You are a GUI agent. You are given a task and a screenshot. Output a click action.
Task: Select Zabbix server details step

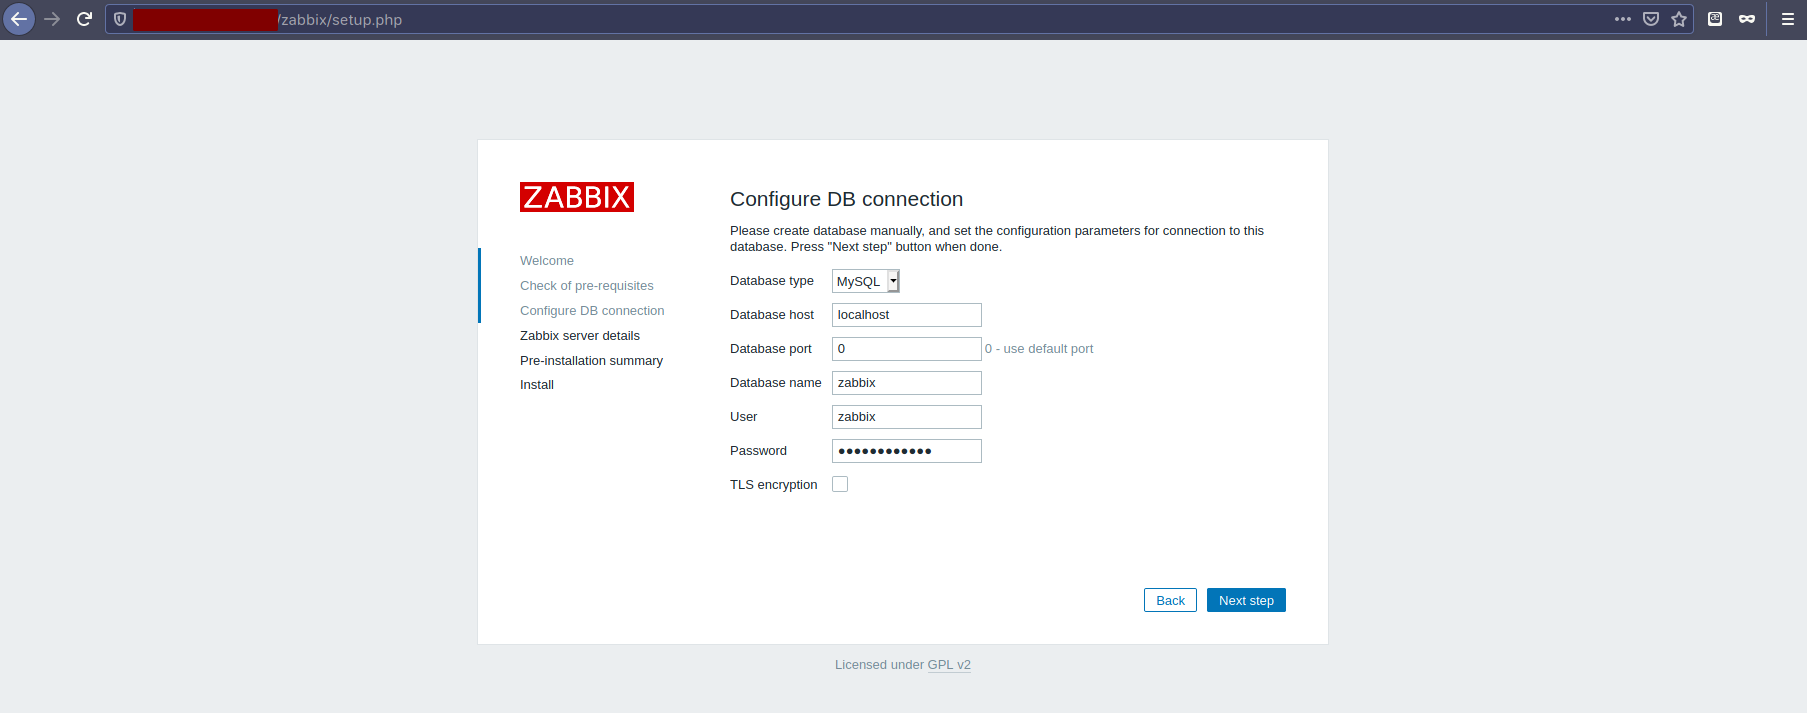tap(580, 336)
